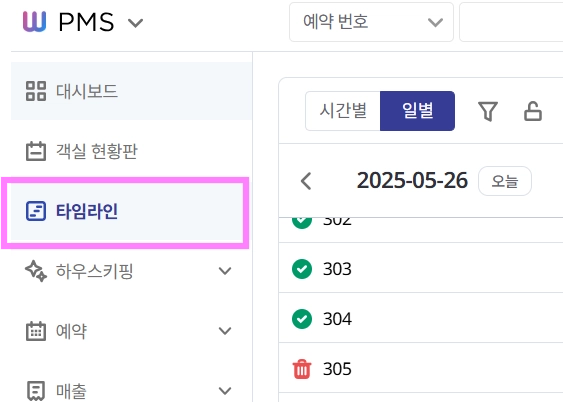Image resolution: width=563 pixels, height=402 pixels.
Task: Select the 일별 view toggle
Action: click(418, 111)
